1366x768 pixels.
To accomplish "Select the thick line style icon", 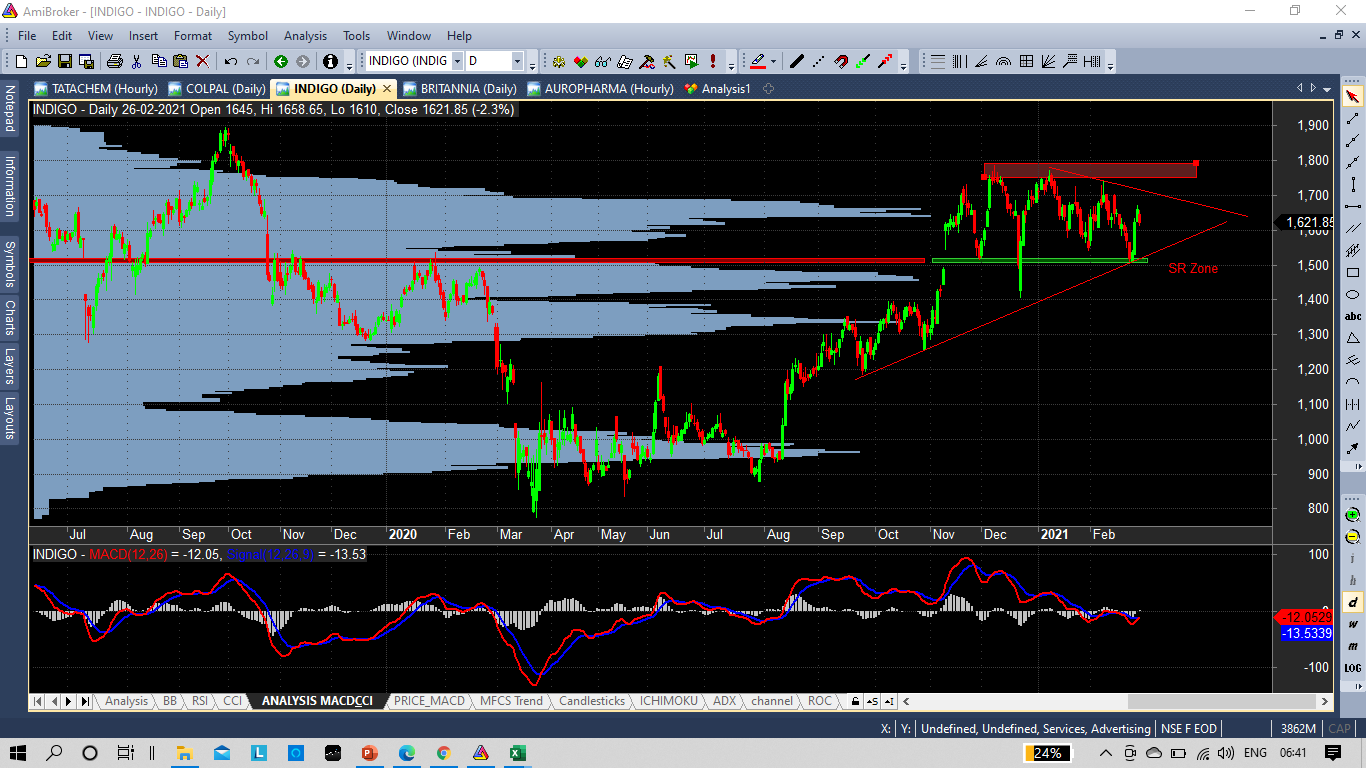I will tap(797, 61).
